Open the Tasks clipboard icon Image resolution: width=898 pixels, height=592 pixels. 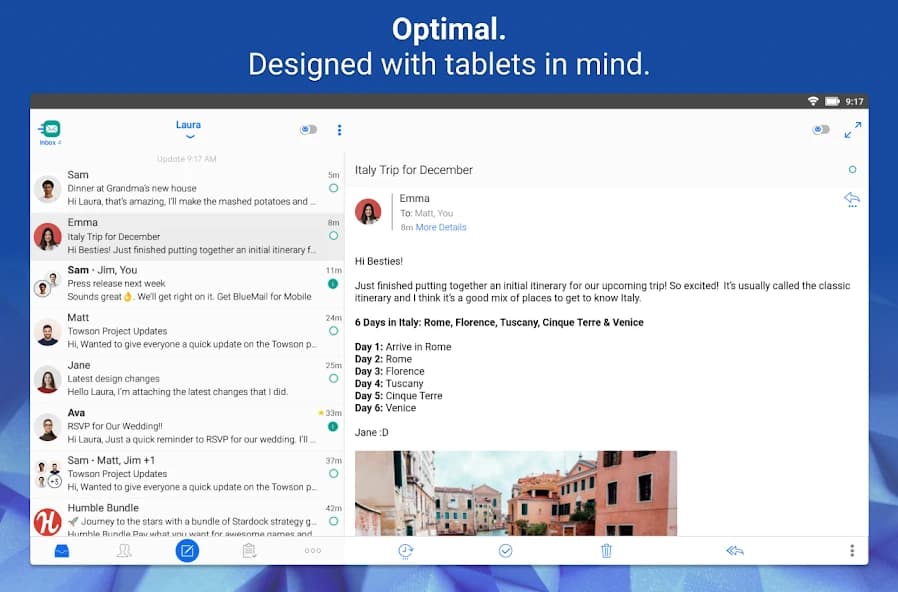249,551
